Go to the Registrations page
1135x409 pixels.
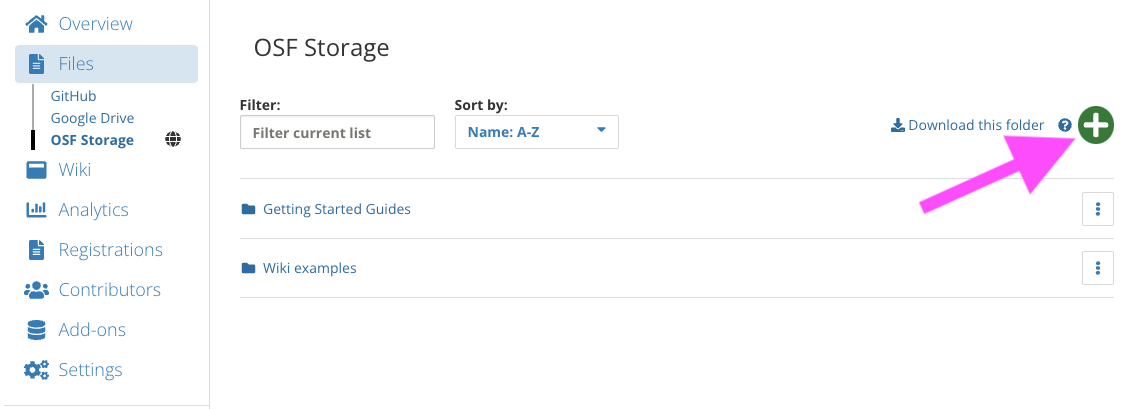111,250
